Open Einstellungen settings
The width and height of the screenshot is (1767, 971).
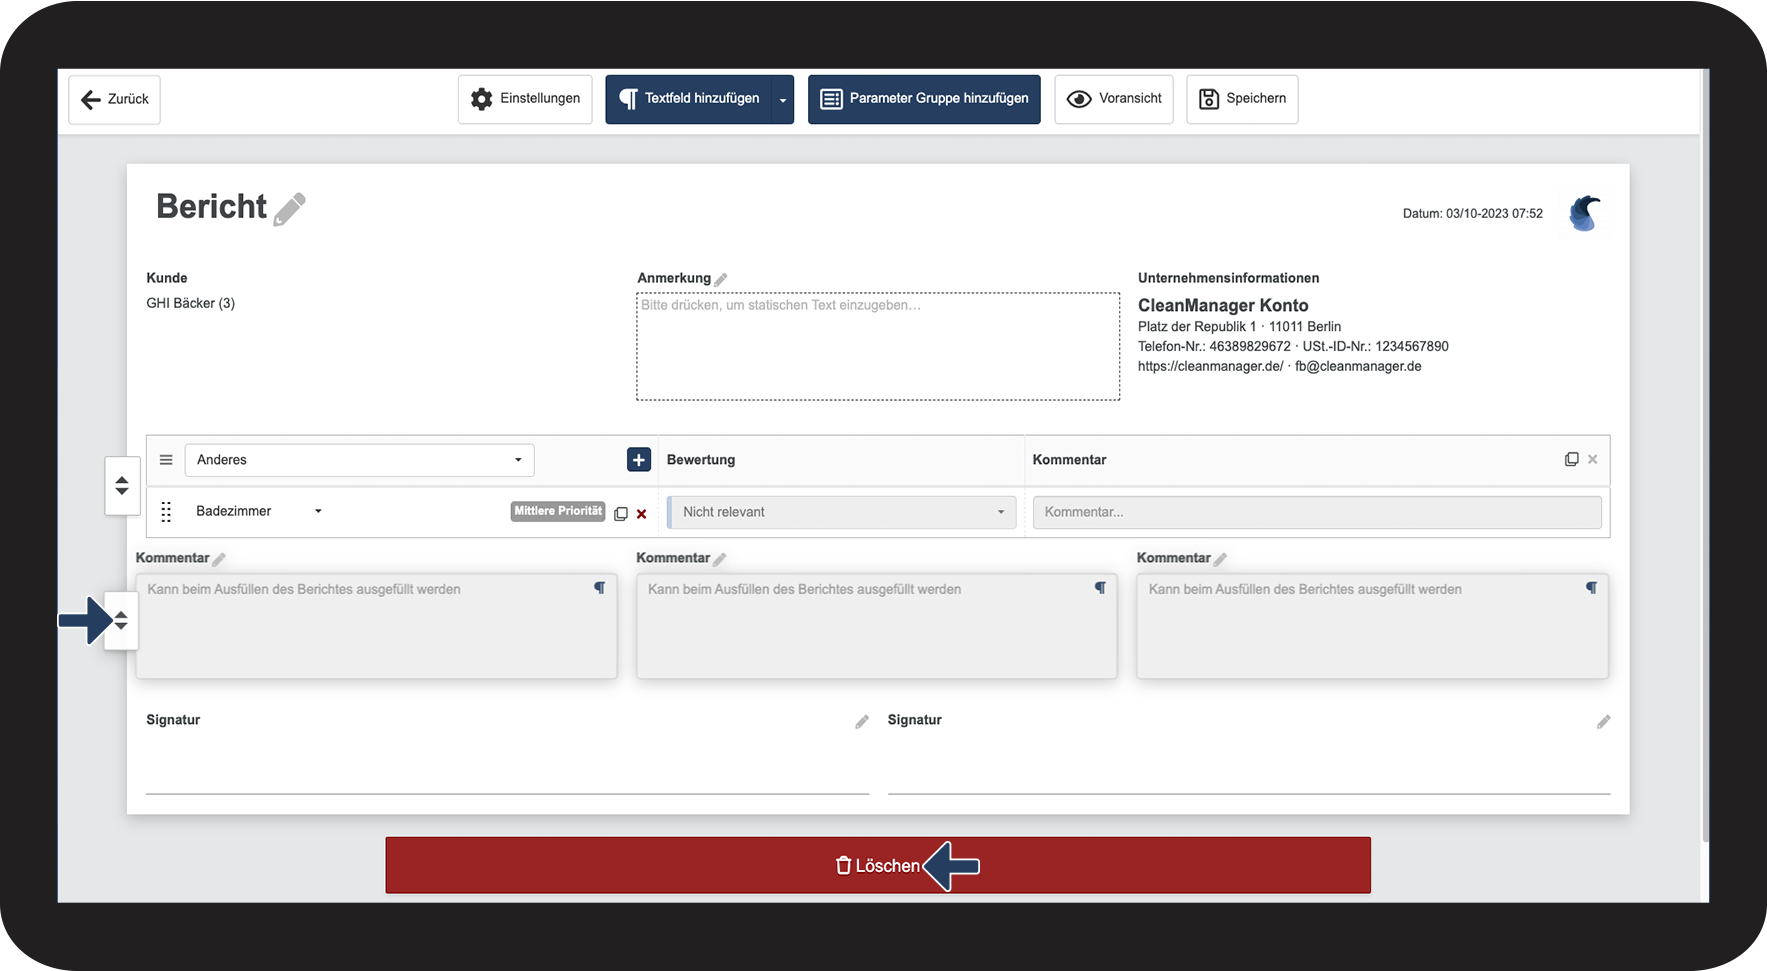click(525, 99)
